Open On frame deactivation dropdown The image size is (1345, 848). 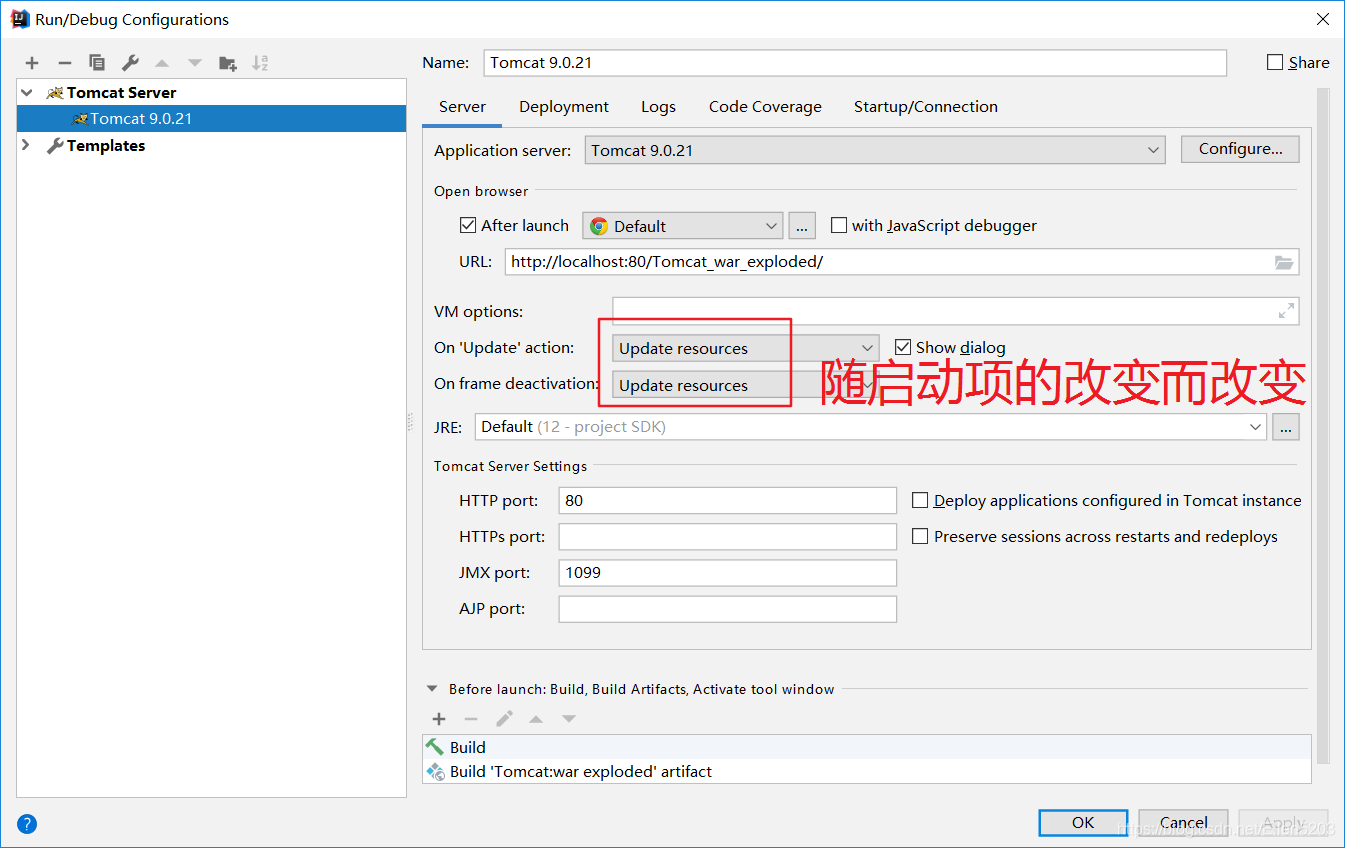click(x=746, y=385)
